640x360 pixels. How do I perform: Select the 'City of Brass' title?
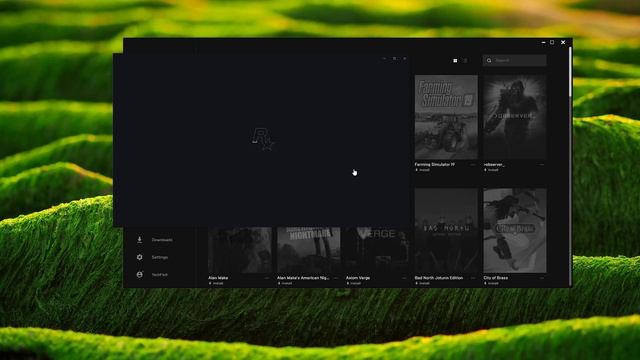(496, 278)
